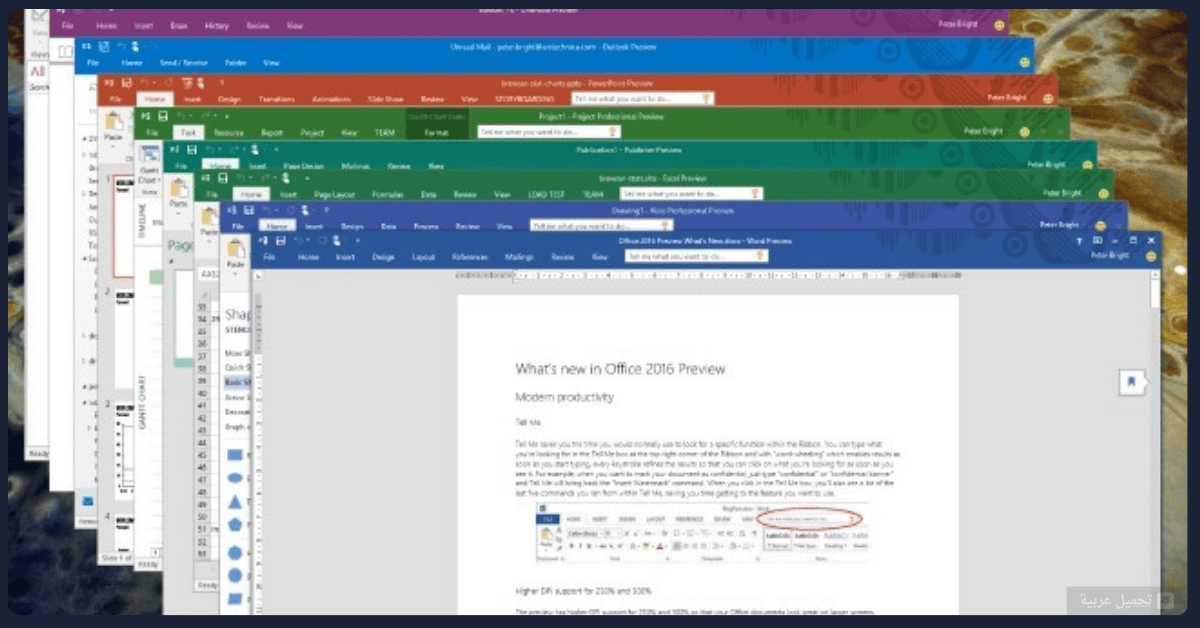Click Tell me search box in PowerPoint
This screenshot has height=628, width=1200.
click(x=644, y=99)
